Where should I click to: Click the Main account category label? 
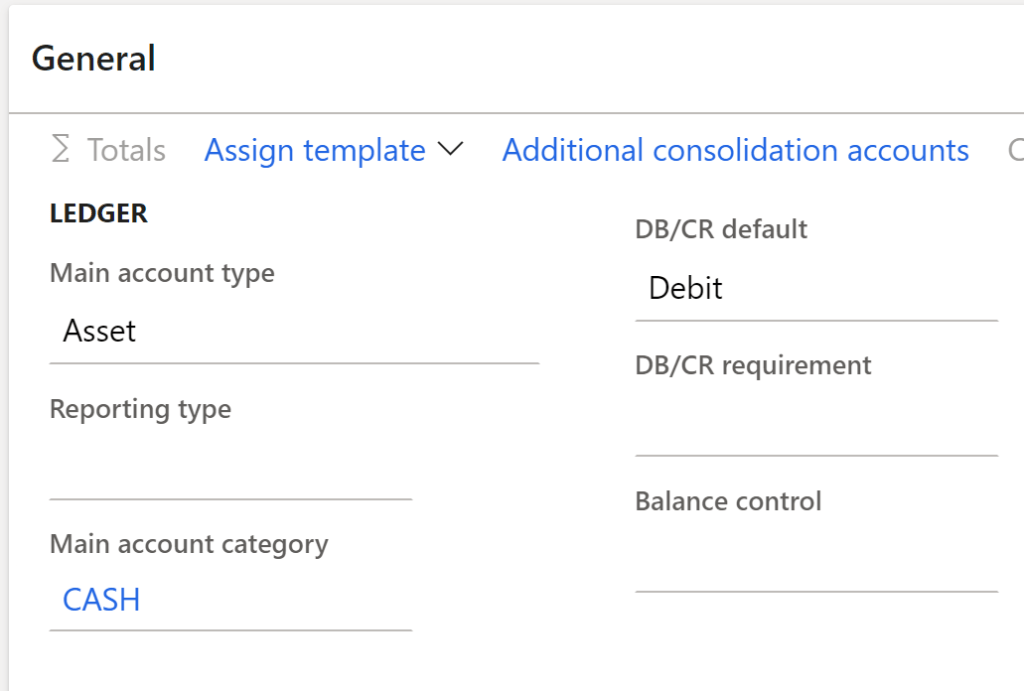click(189, 544)
